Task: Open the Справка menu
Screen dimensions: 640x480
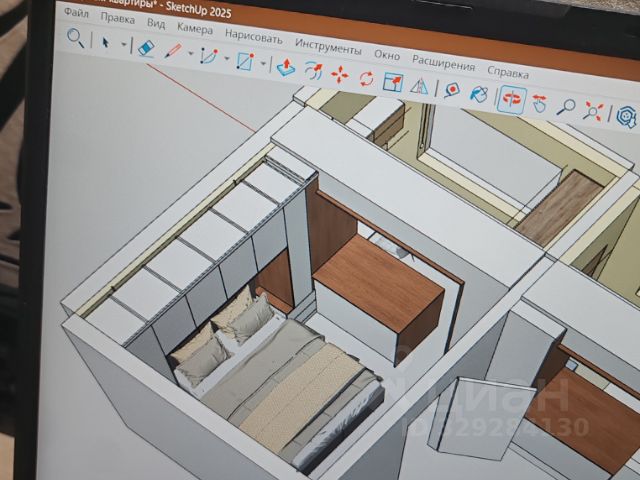Action: pos(508,72)
